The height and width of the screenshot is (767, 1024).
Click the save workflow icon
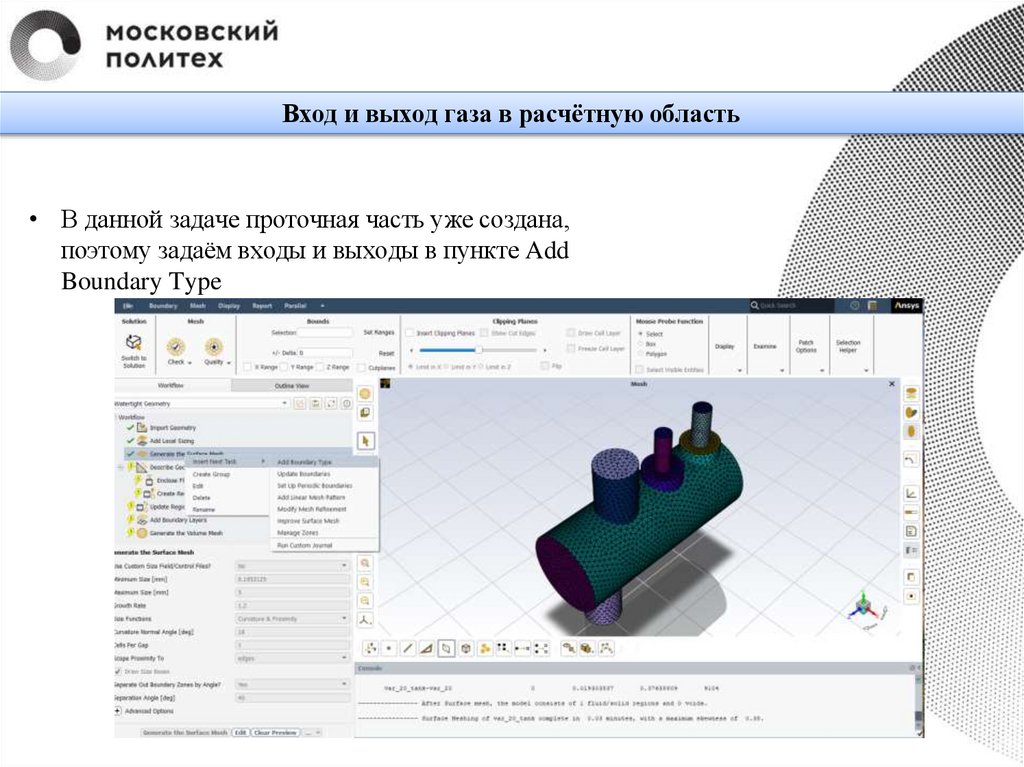(x=315, y=404)
